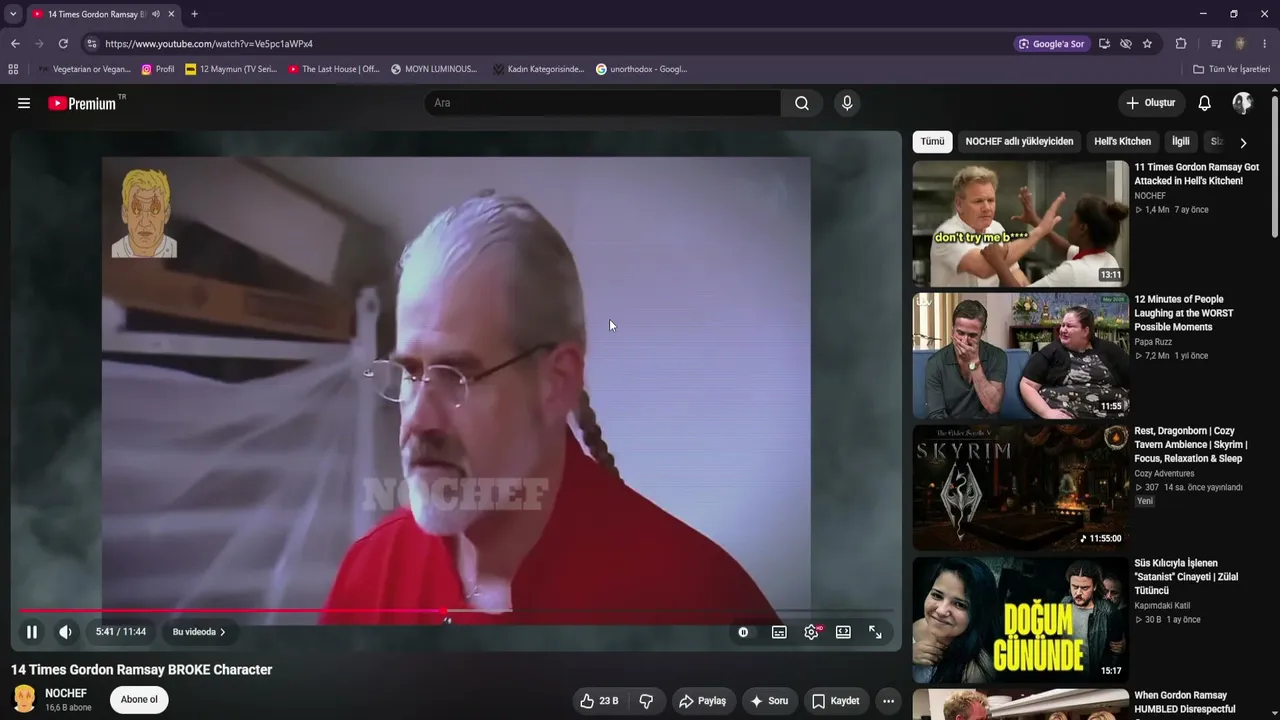Share the video using Paylaş
The width and height of the screenshot is (1280, 720).
click(702, 701)
